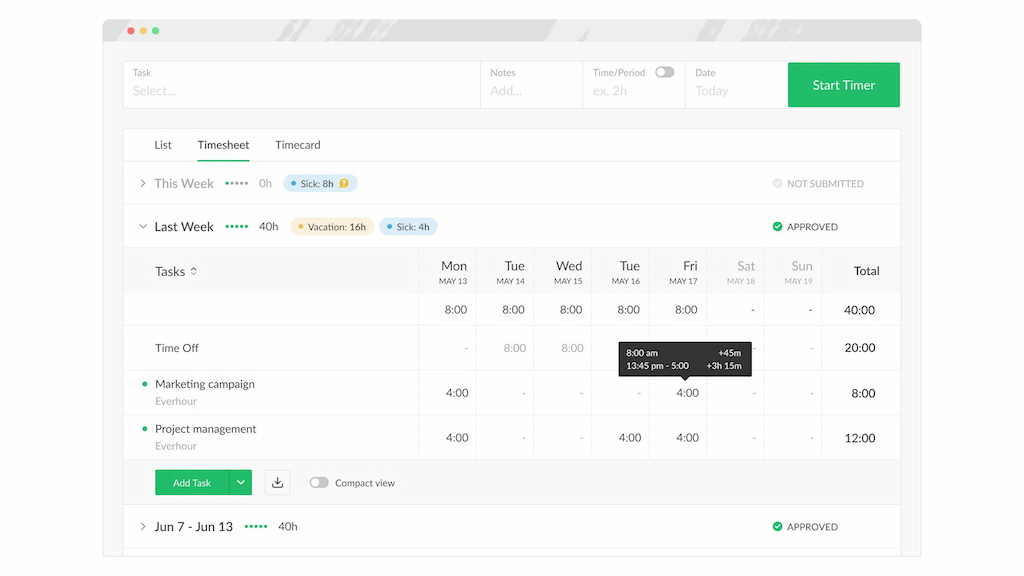
Task: Click the download timesheet export icon
Action: [x=277, y=482]
